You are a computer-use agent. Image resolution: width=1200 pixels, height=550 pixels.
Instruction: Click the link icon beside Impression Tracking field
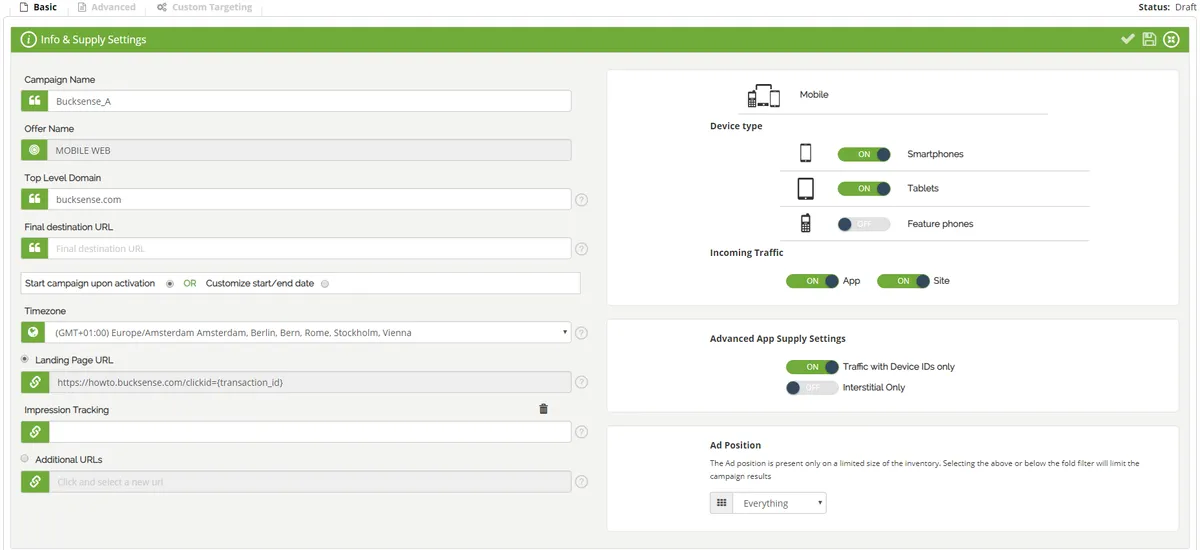pyautogui.click(x=34, y=431)
